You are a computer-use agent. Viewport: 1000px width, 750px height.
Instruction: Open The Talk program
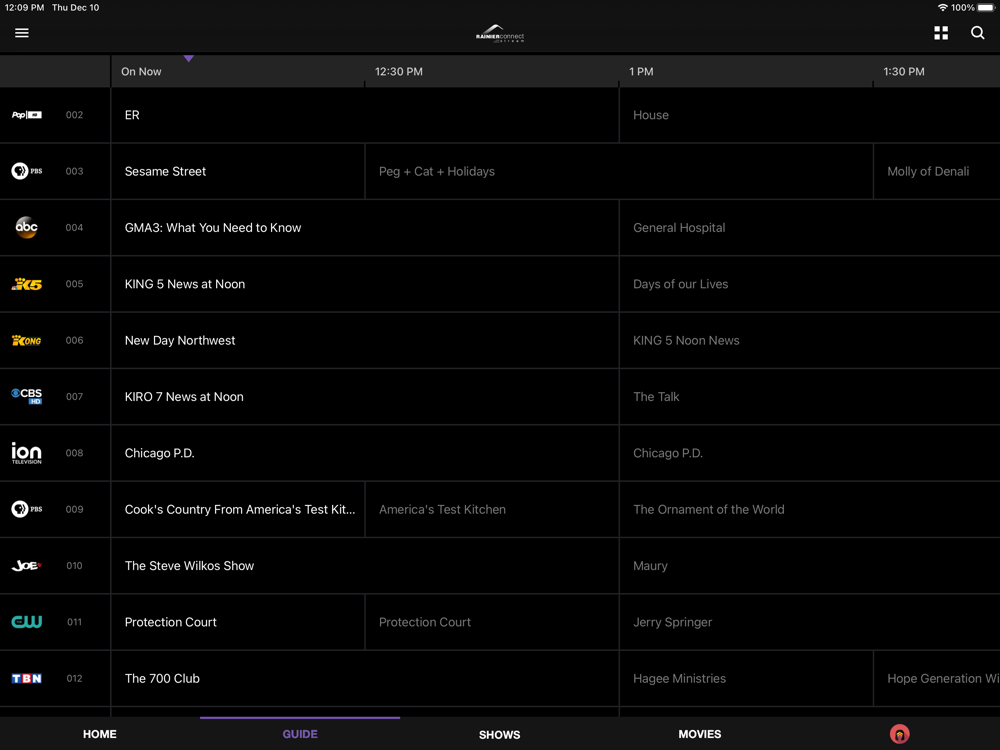[809, 396]
